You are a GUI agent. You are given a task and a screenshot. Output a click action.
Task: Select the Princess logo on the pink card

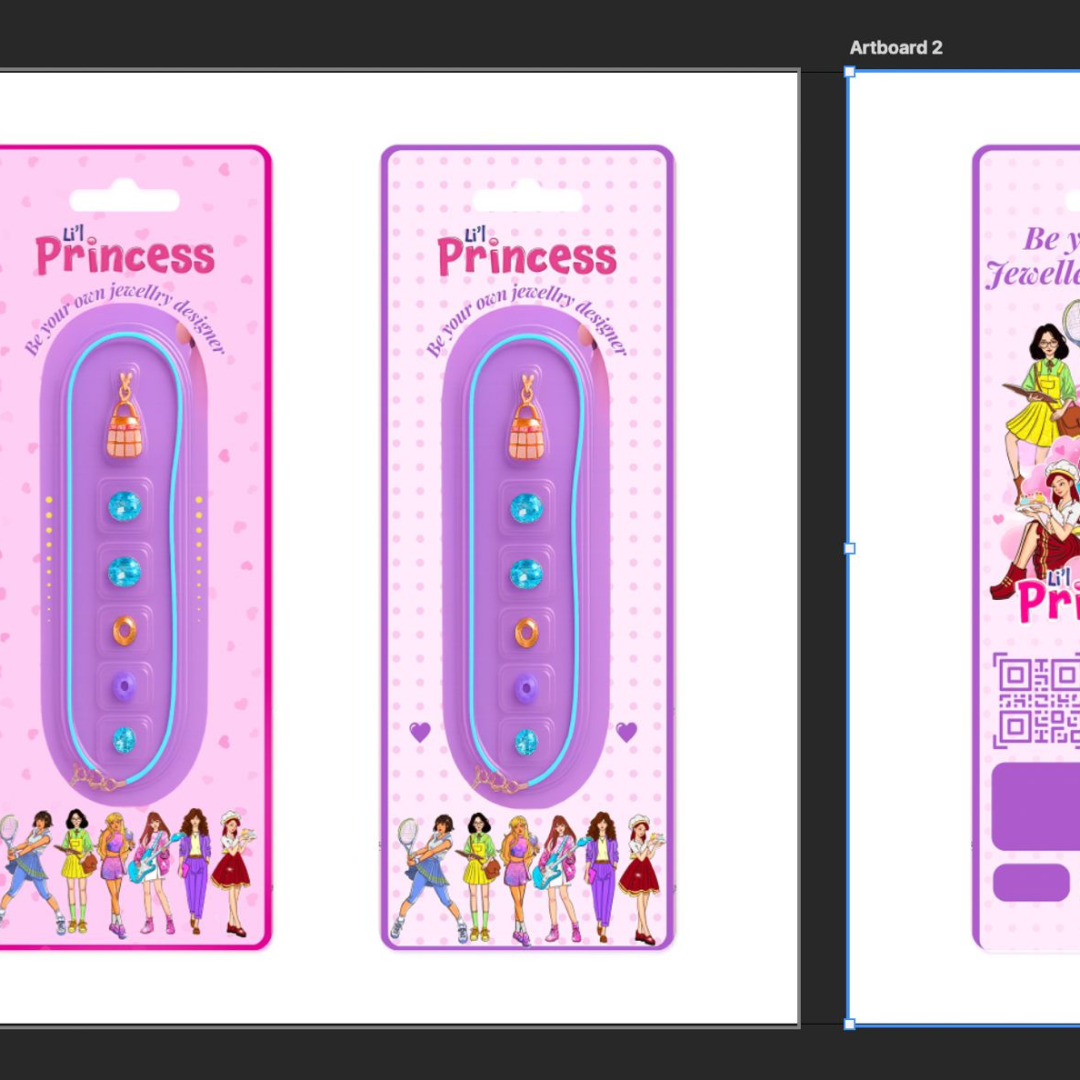(x=125, y=252)
